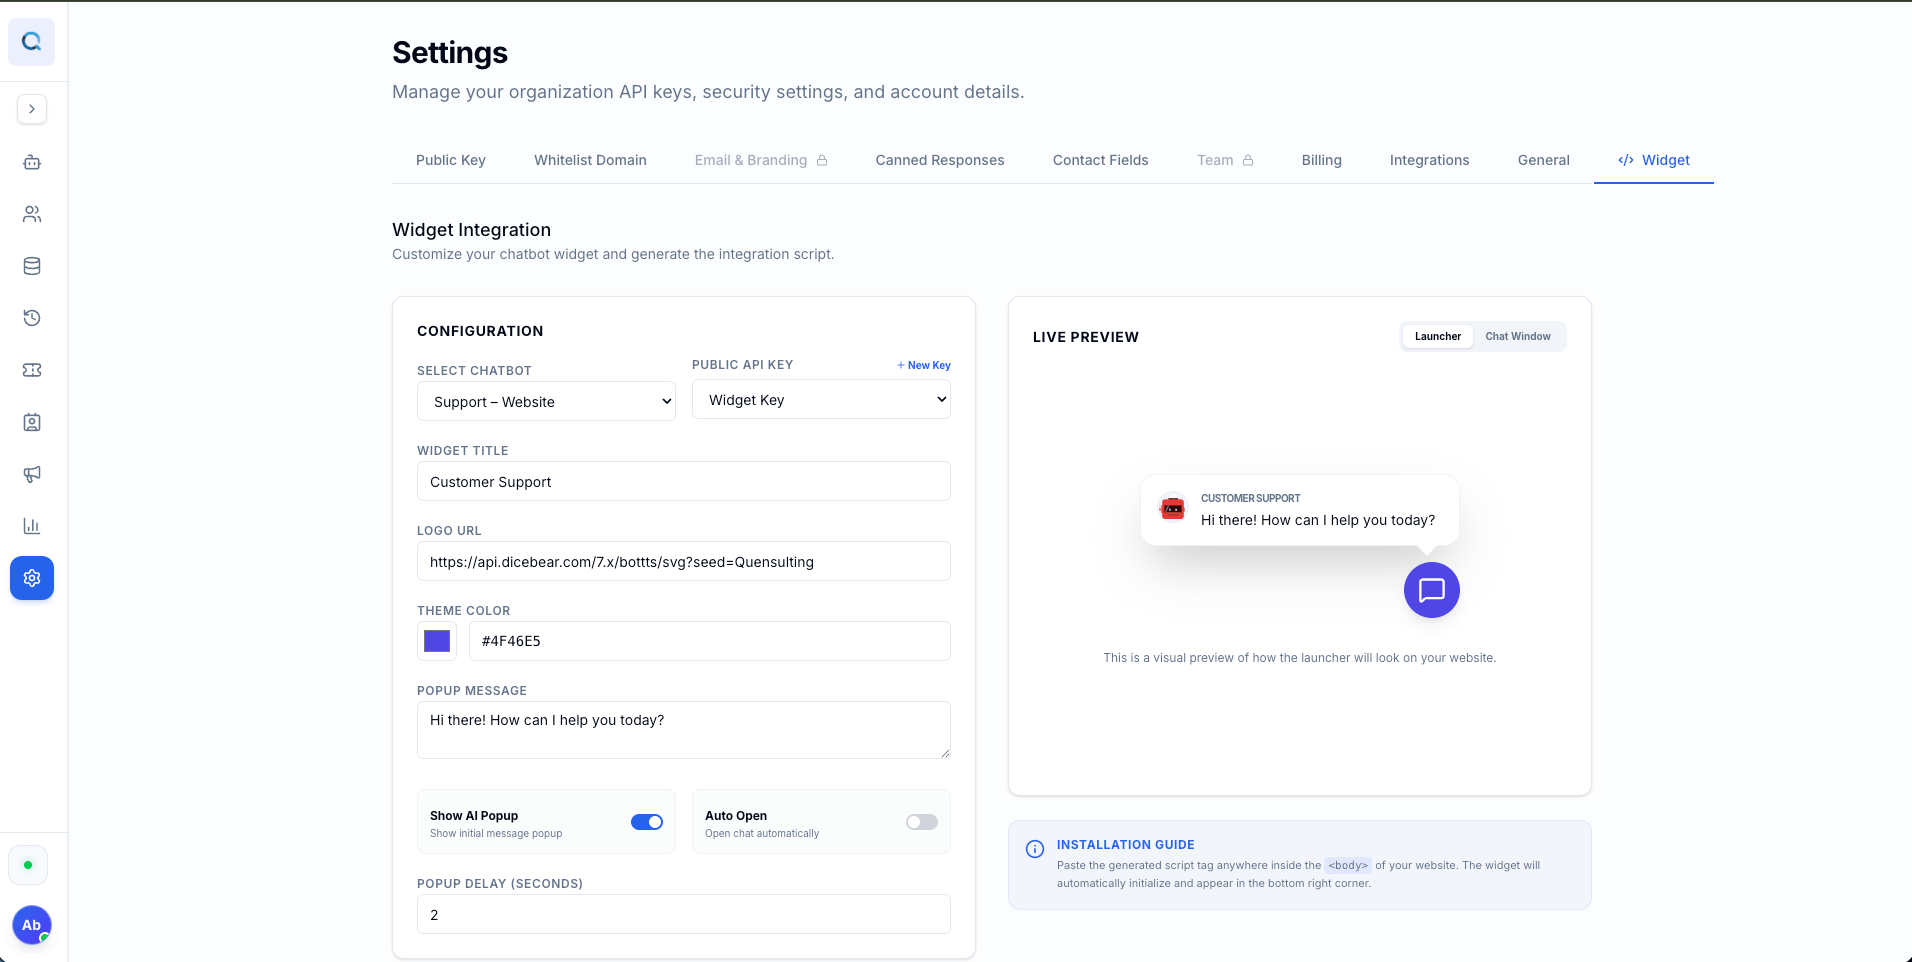Open the Contact Fields tab
This screenshot has height=962, width=1912.
click(1101, 160)
